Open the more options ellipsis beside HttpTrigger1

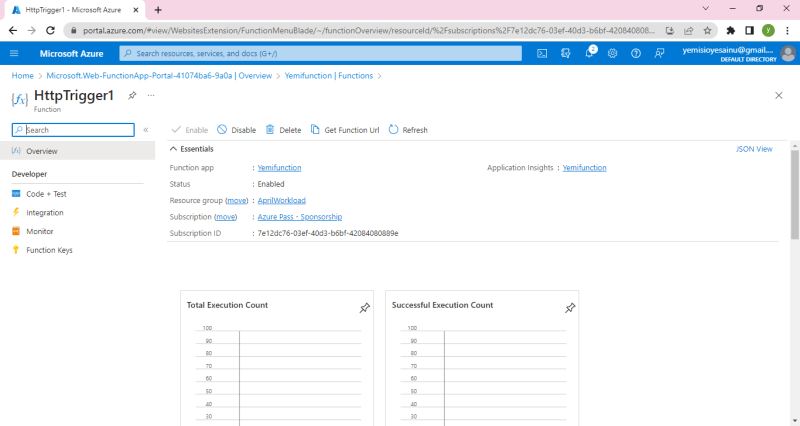[x=151, y=95]
